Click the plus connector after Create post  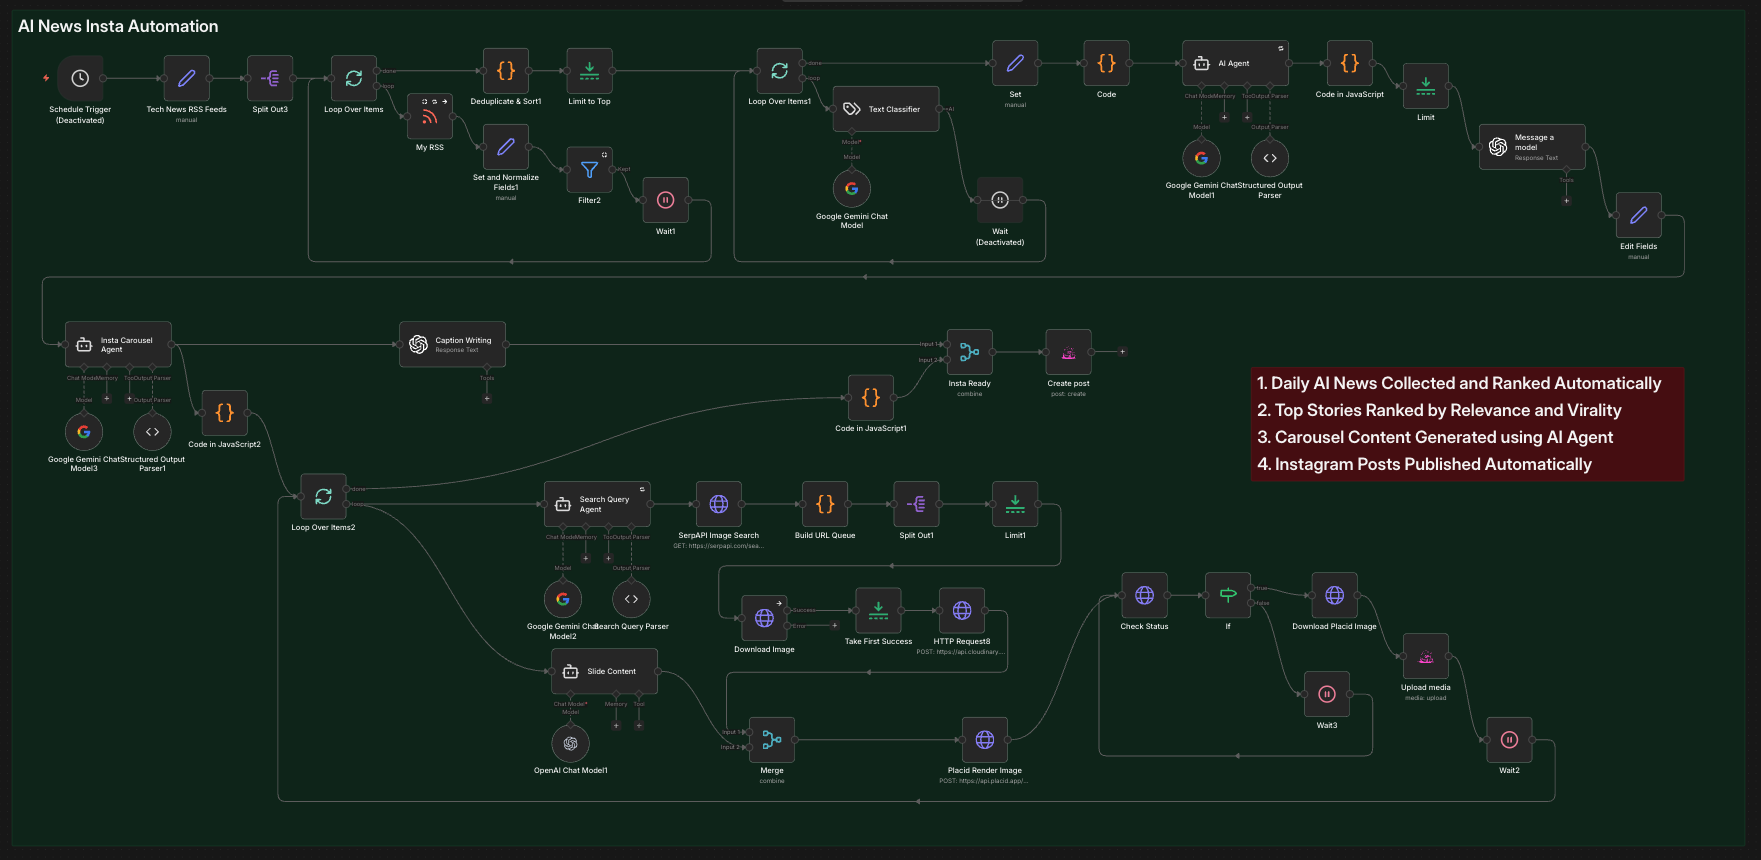pyautogui.click(x=1122, y=352)
